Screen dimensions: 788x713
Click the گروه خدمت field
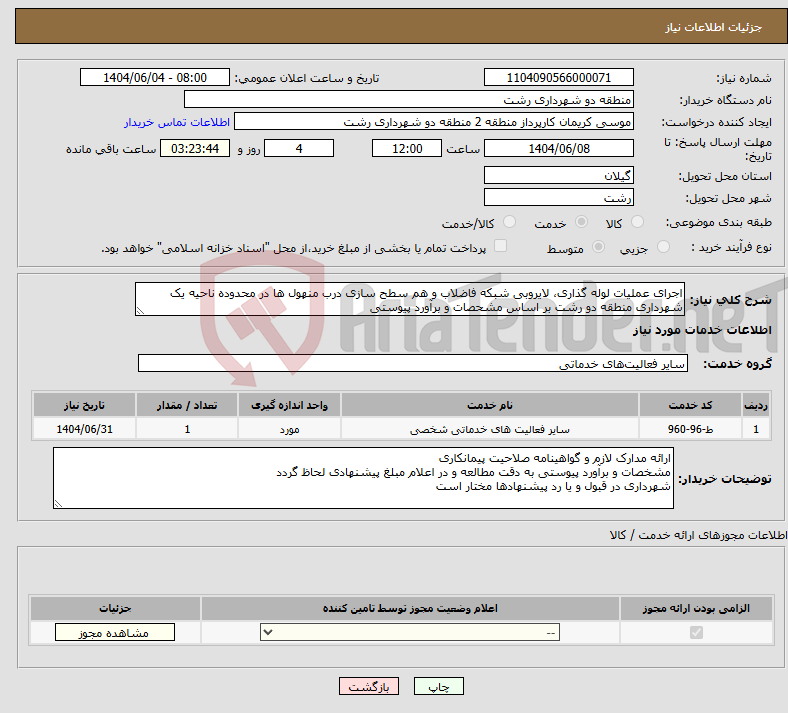tap(412, 364)
